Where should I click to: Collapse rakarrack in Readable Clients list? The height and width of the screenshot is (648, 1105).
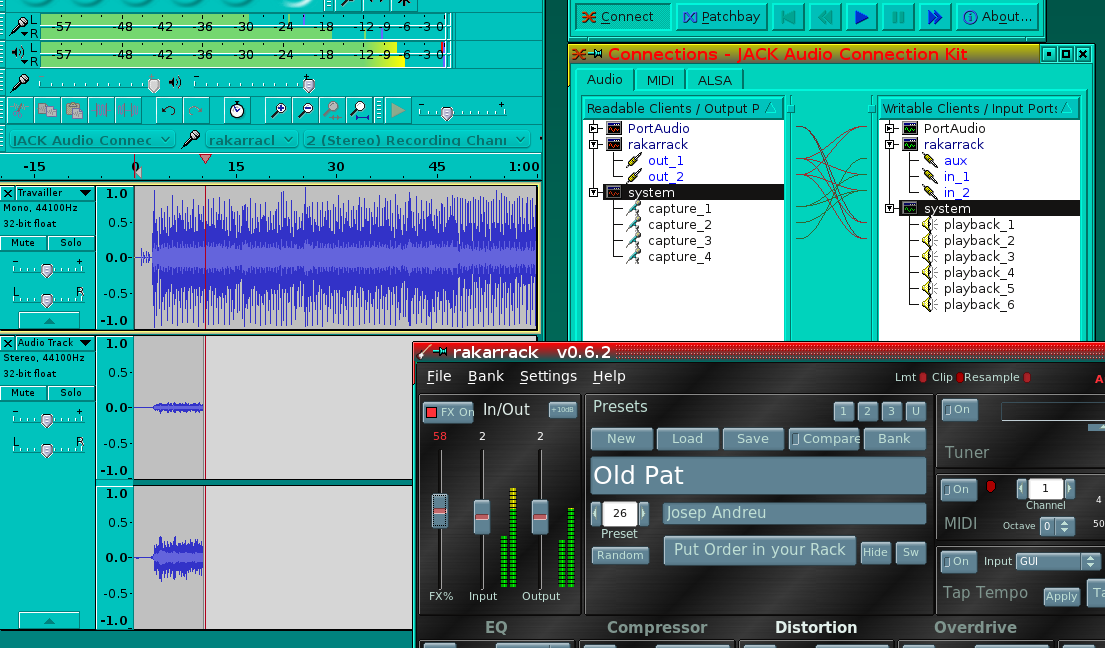click(x=594, y=144)
